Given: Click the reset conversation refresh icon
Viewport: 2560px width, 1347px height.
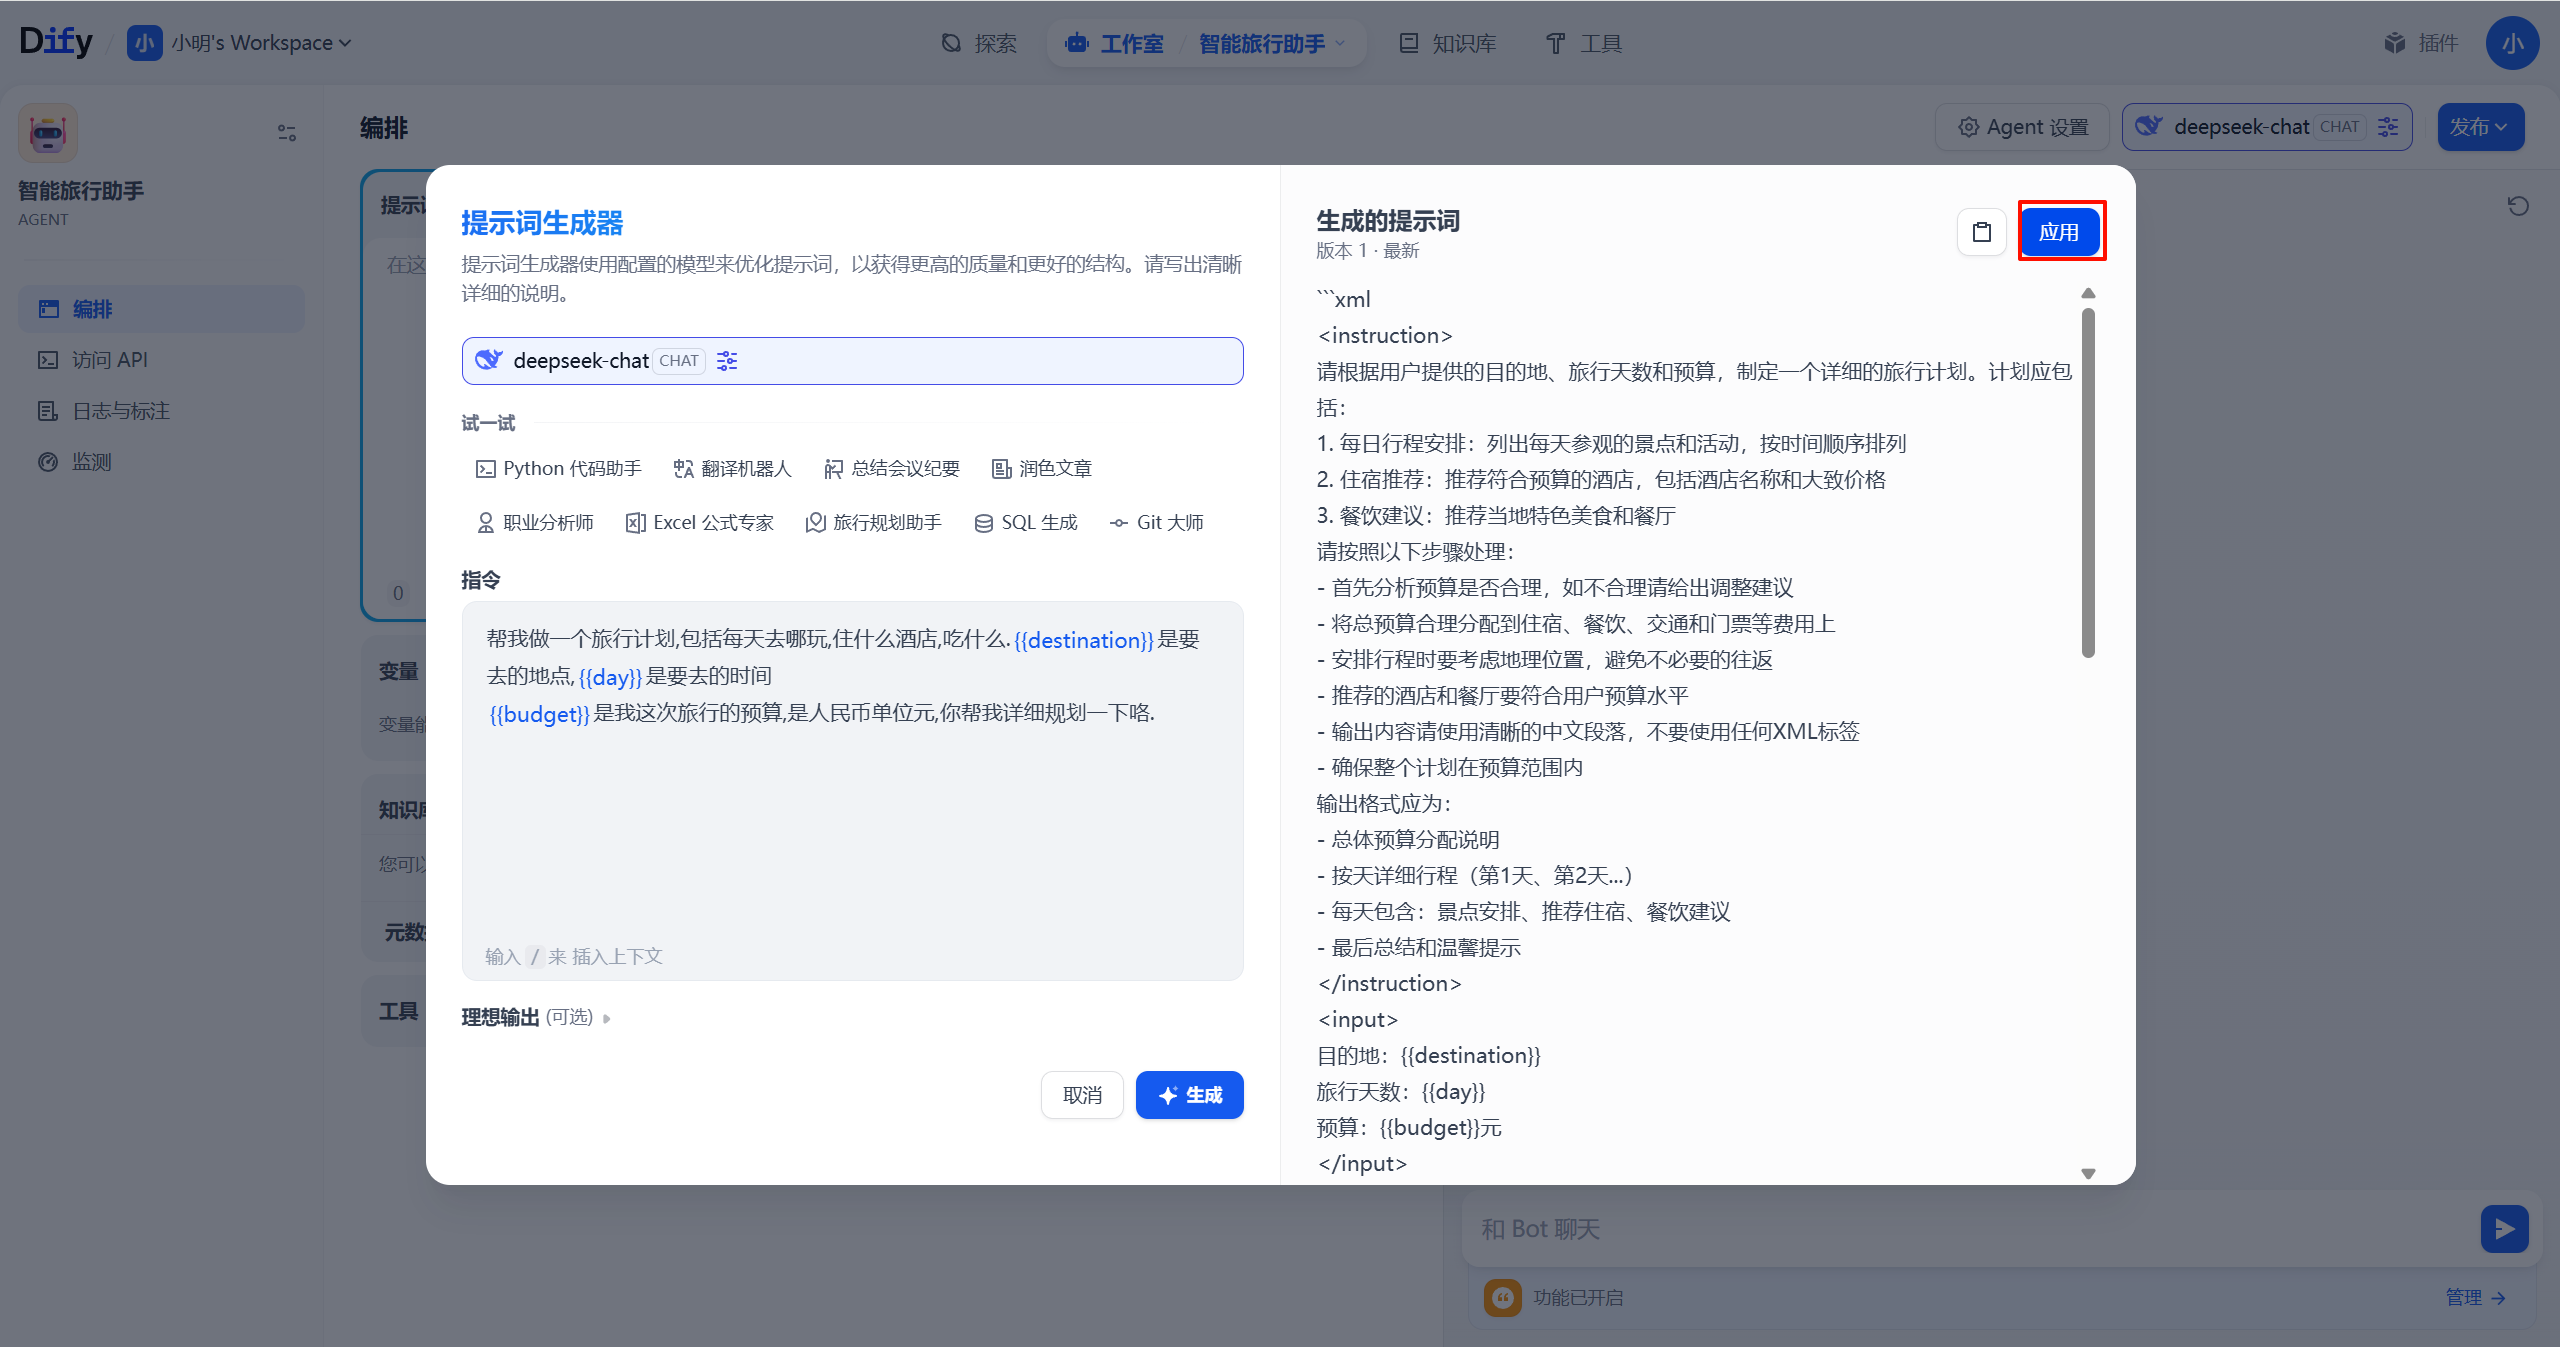Looking at the screenshot, I should (x=2518, y=206).
